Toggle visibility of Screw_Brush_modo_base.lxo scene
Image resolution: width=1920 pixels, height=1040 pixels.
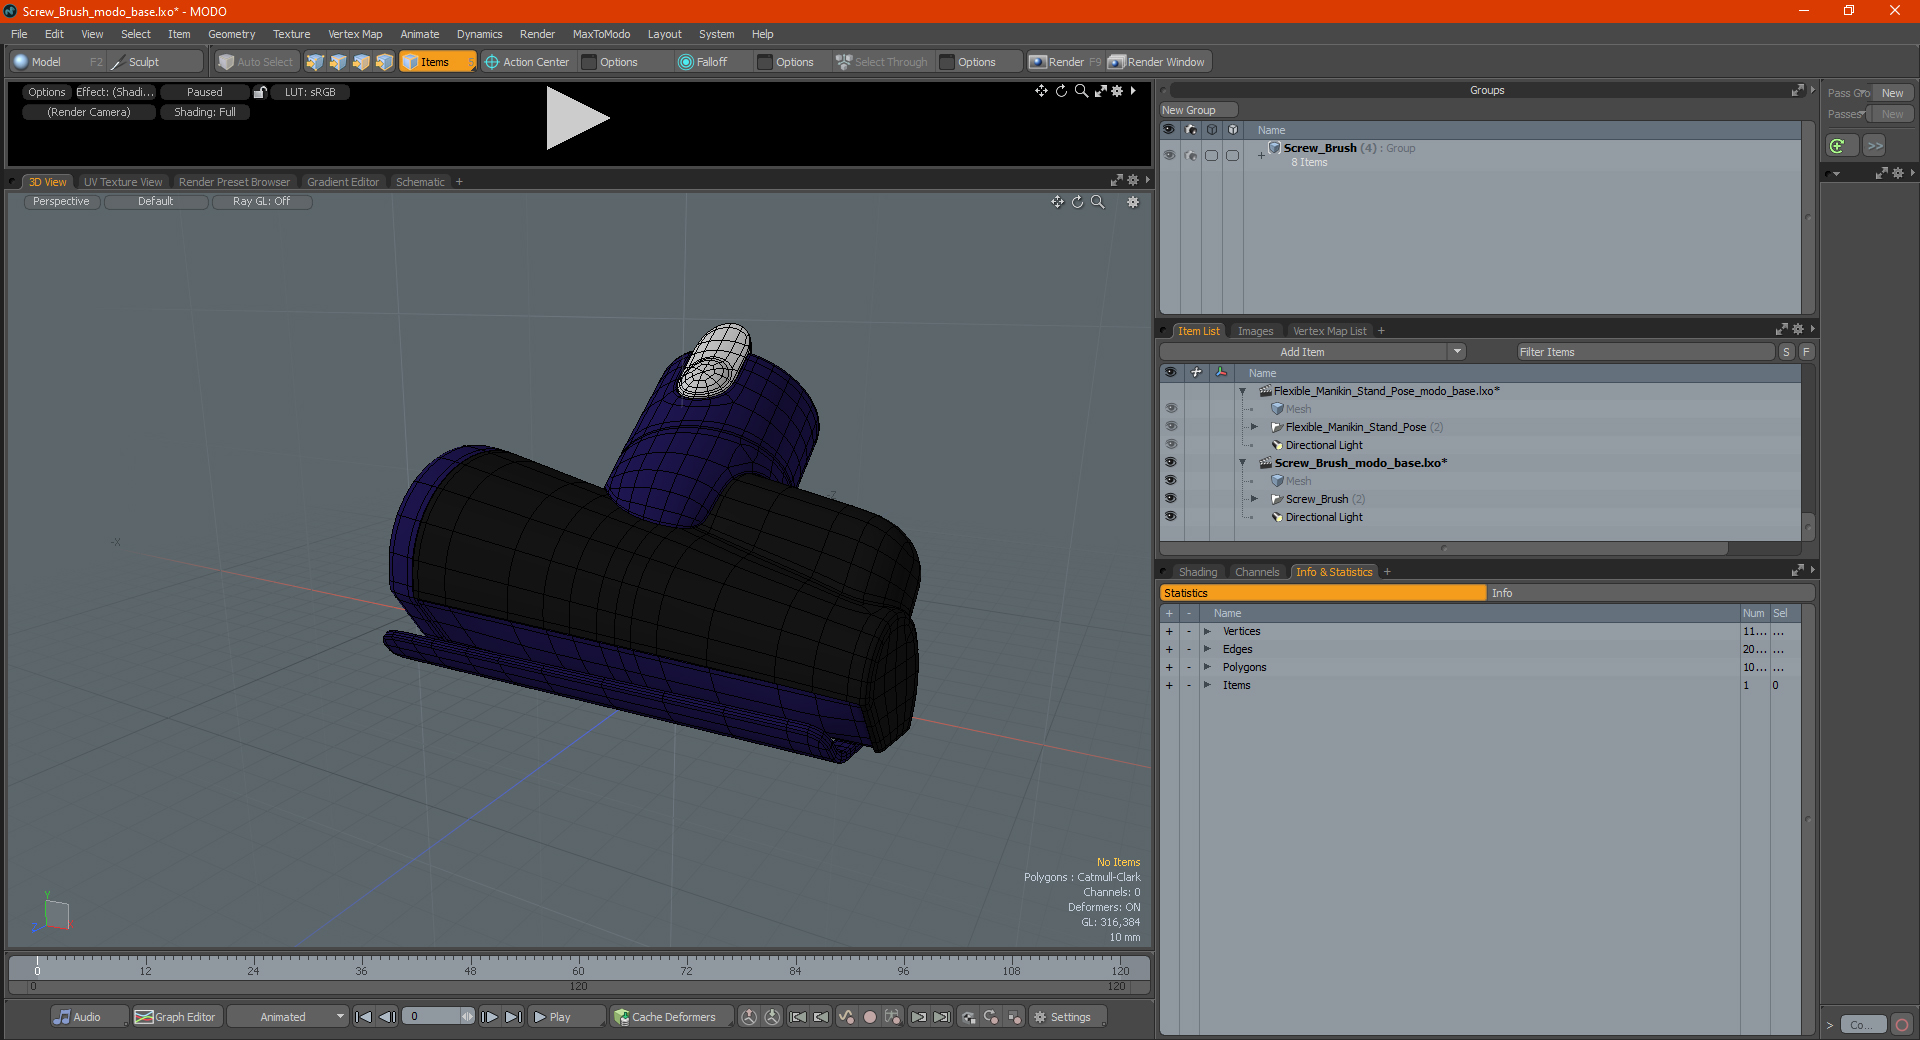1170,463
